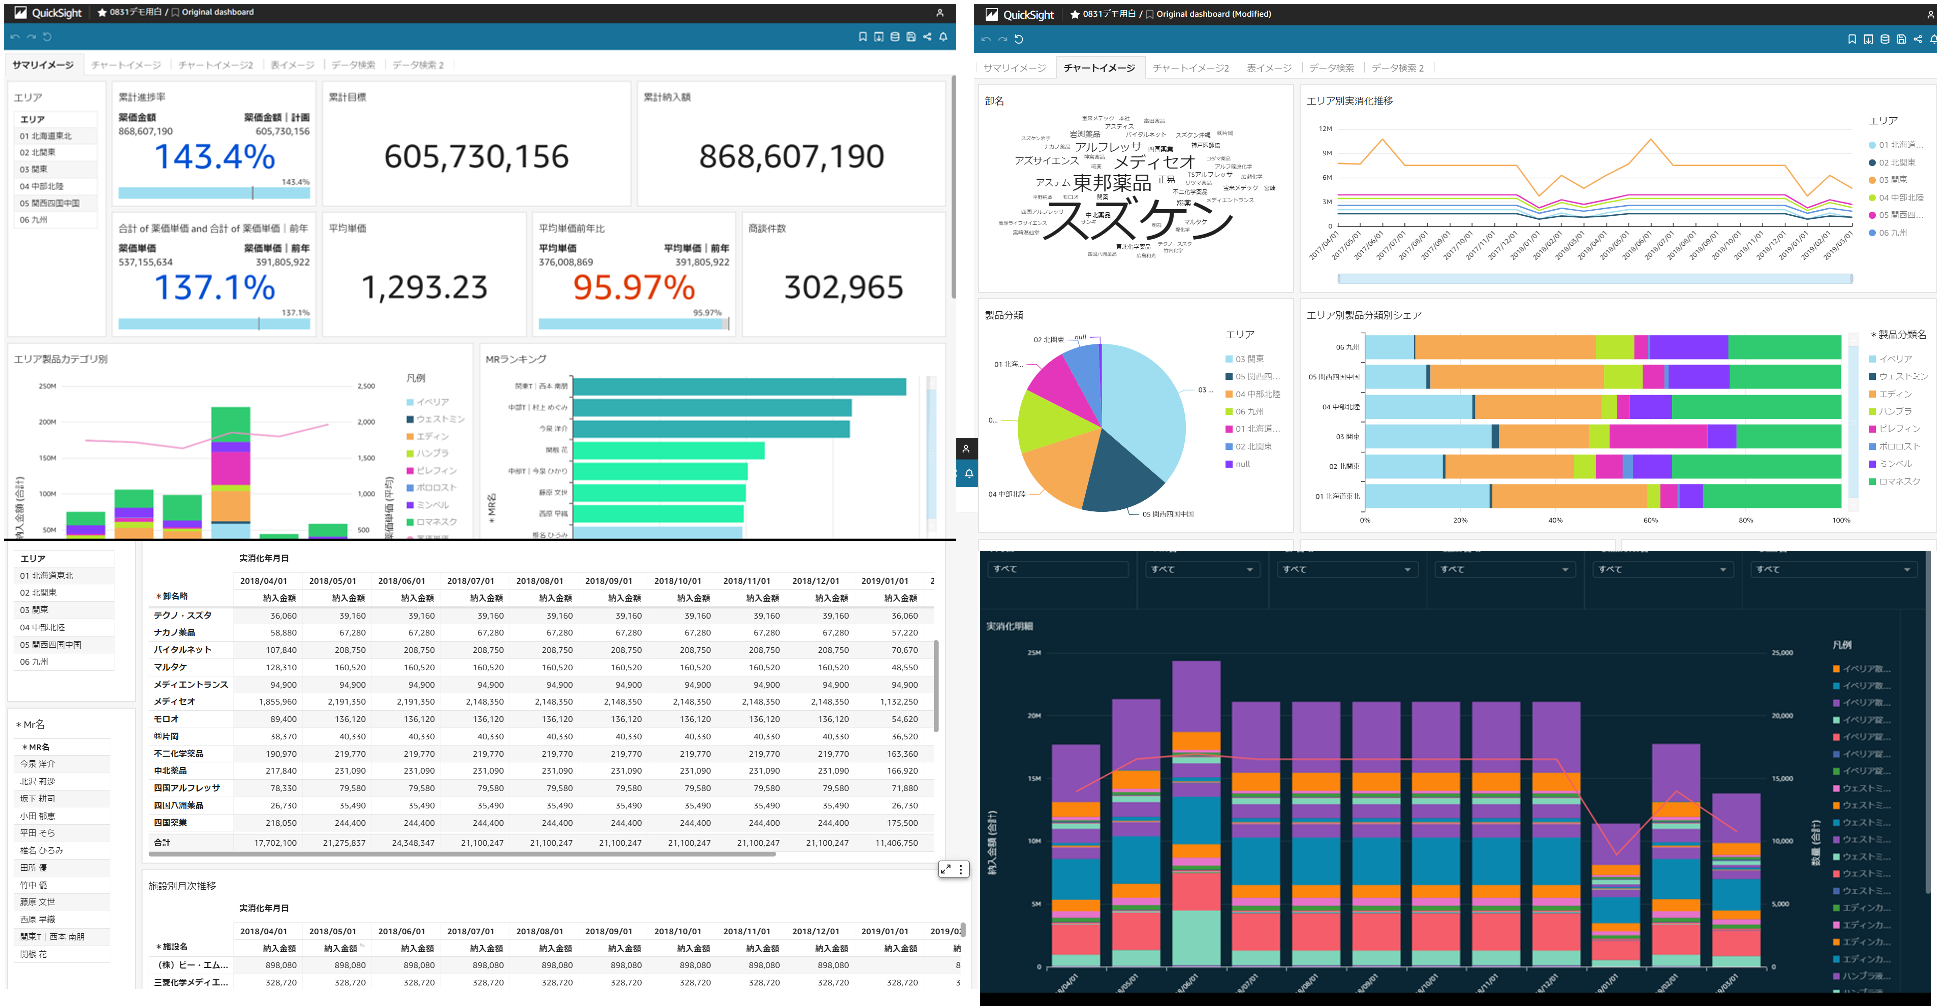Click export icon in Original dashboard toolbar
The width and height of the screenshot is (1937, 1007).
pos(879,37)
